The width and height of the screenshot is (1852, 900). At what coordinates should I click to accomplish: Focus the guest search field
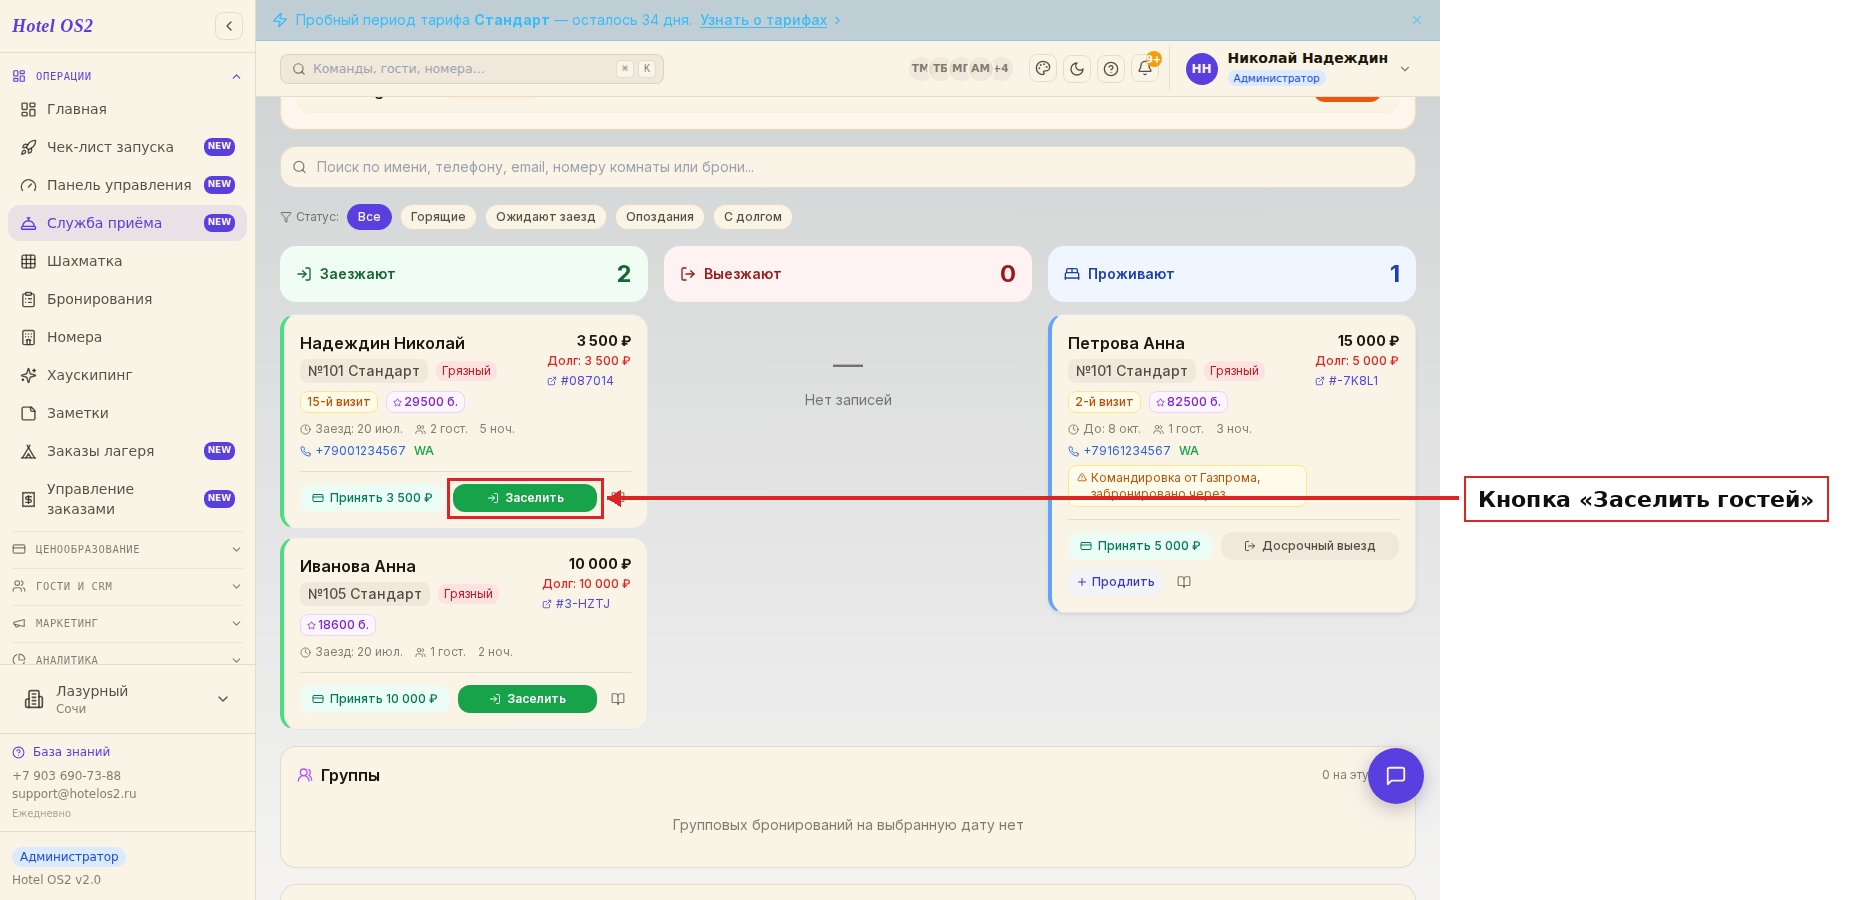coord(847,167)
